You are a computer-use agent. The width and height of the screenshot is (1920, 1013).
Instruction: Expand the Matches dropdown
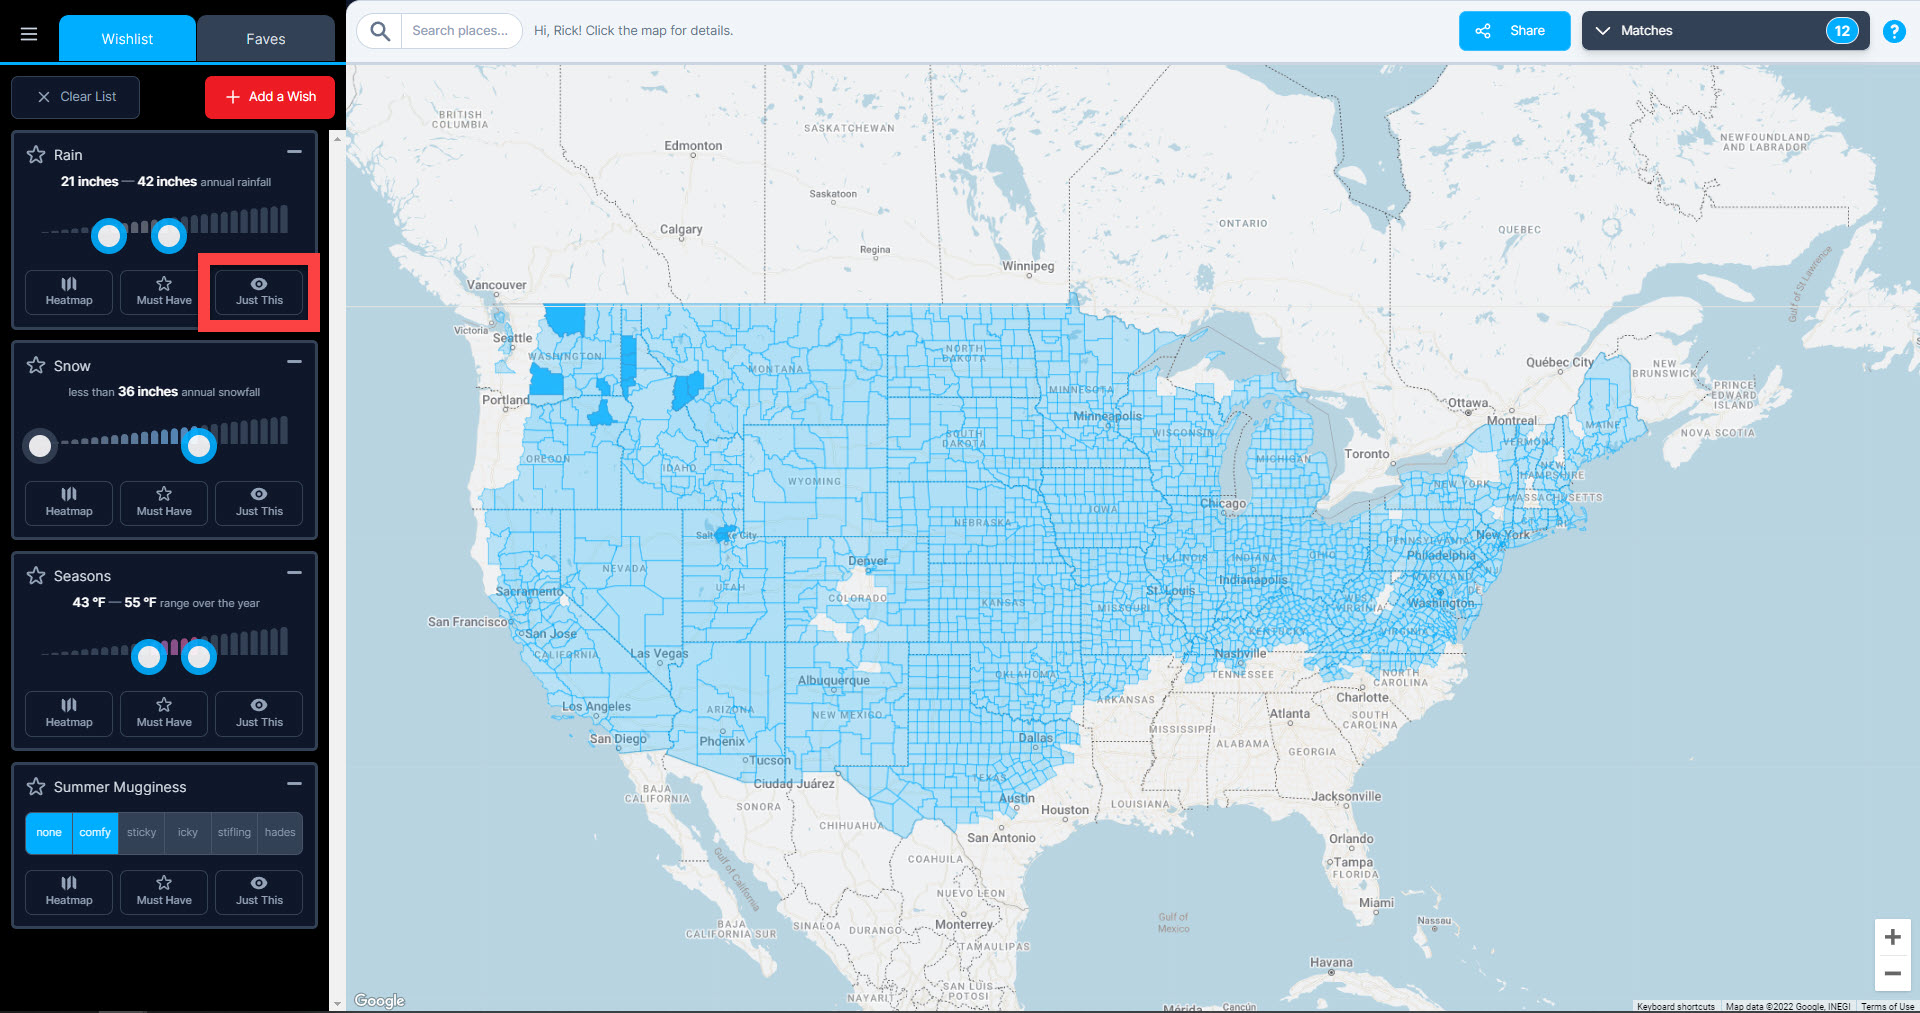[x=1724, y=31]
